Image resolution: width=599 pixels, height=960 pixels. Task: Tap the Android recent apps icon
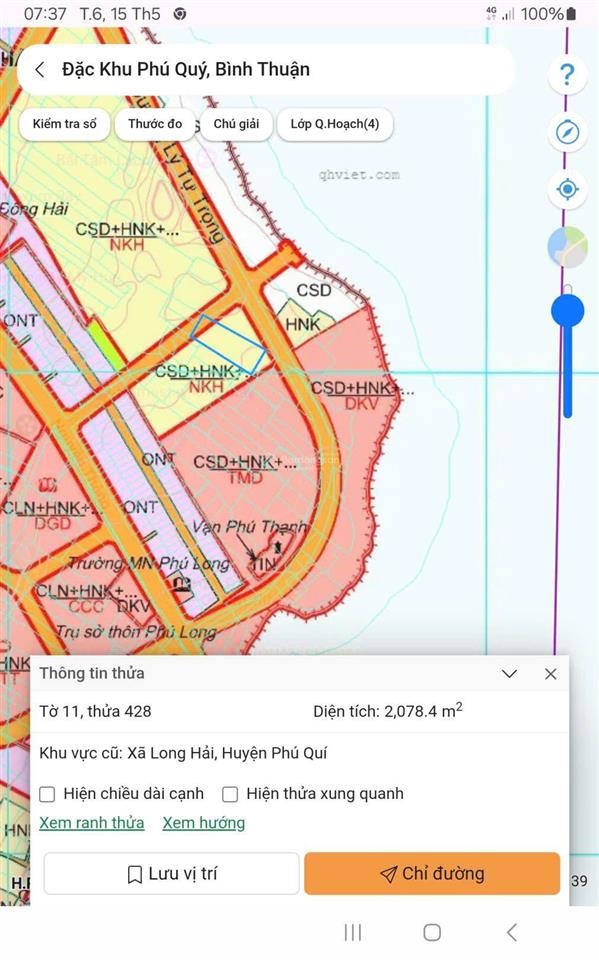click(353, 932)
